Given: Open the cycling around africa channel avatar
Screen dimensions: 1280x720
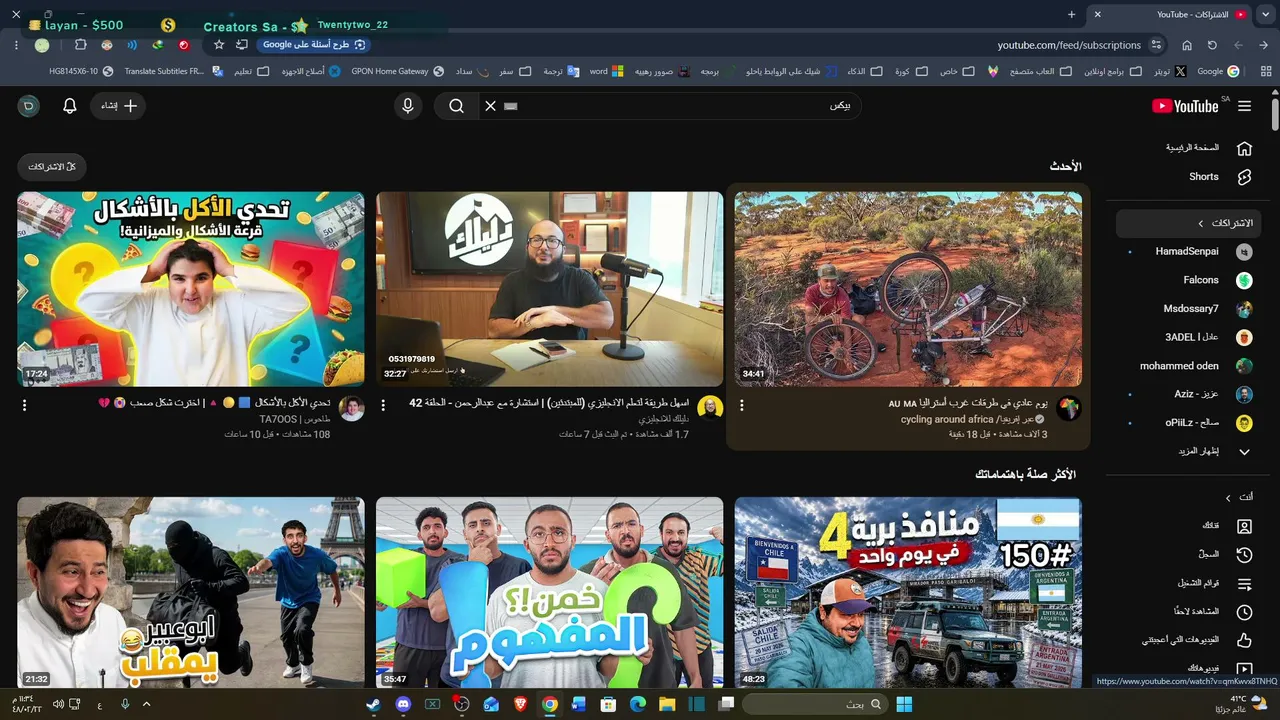Looking at the screenshot, I should pyautogui.click(x=1069, y=408).
